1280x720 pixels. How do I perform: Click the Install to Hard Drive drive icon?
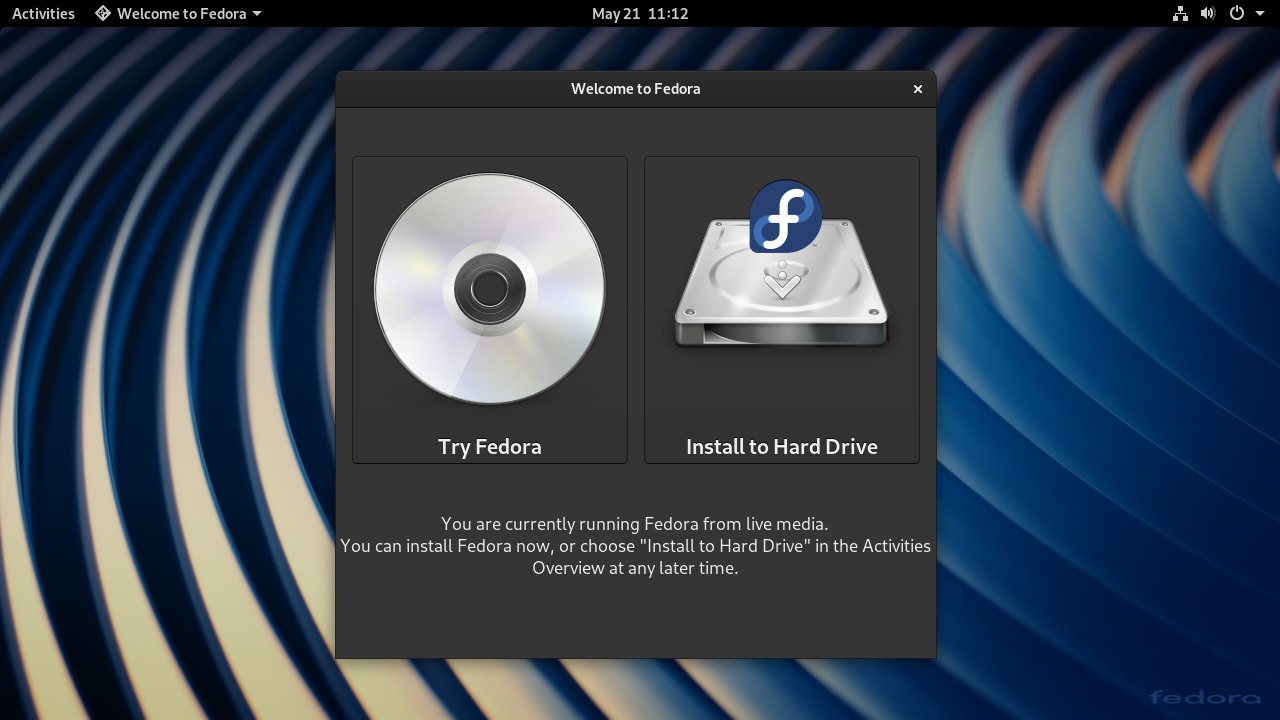782,265
